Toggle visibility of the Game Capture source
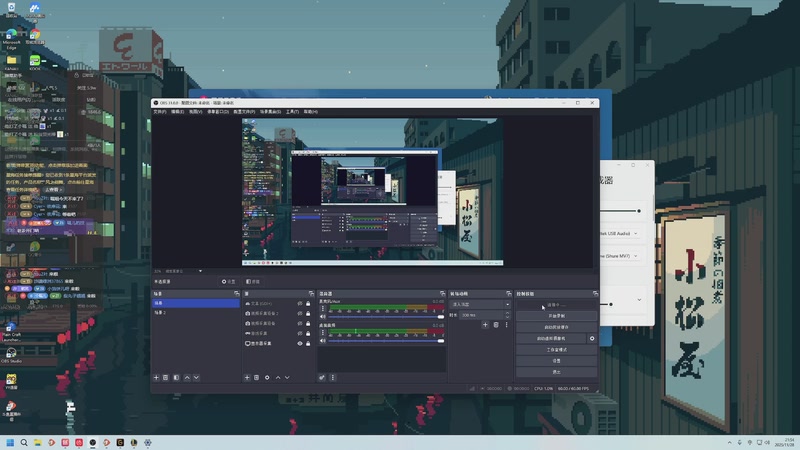Image resolution: width=800 pixels, height=450 pixels. click(x=300, y=333)
